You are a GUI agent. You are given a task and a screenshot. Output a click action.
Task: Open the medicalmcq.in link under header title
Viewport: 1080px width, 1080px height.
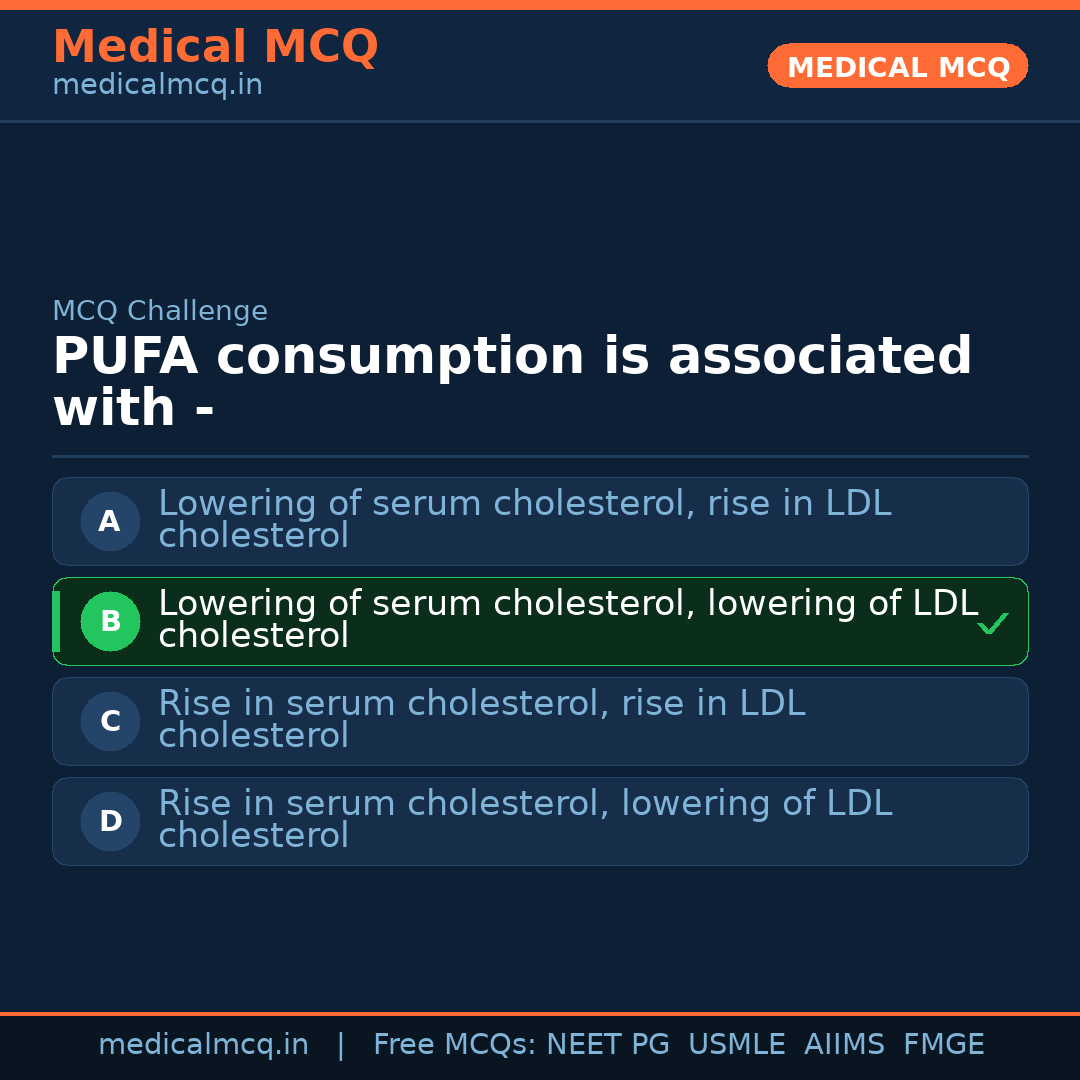click(157, 85)
